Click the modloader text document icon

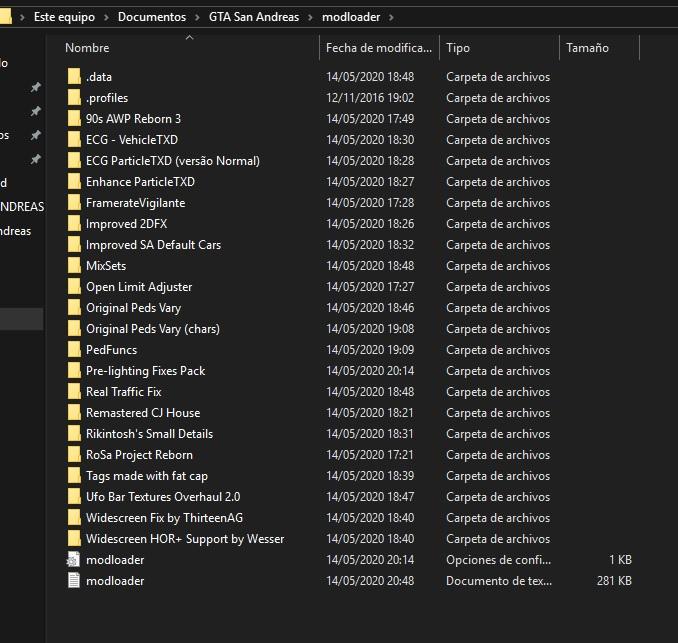[x=74, y=580]
